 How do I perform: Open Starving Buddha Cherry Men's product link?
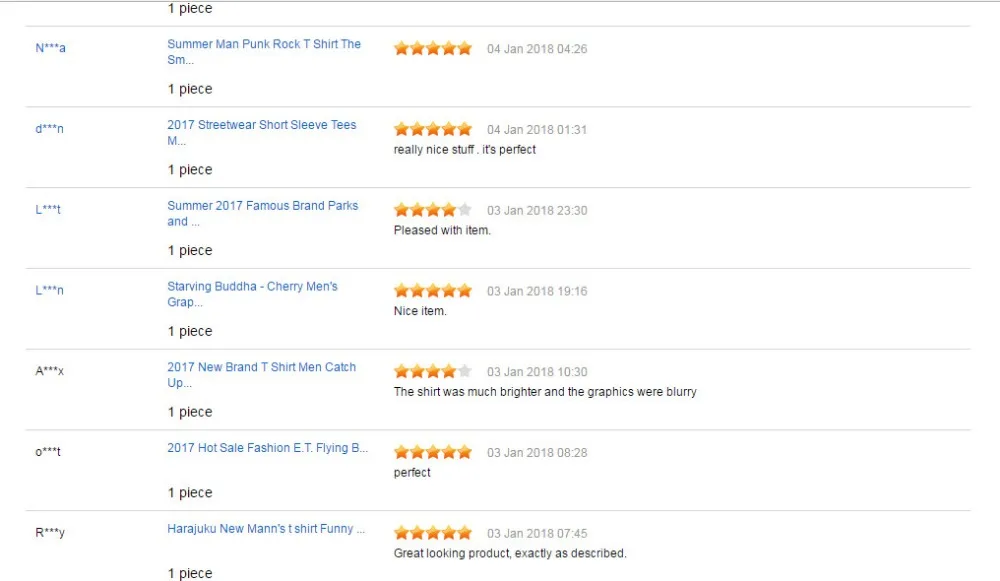(253, 294)
